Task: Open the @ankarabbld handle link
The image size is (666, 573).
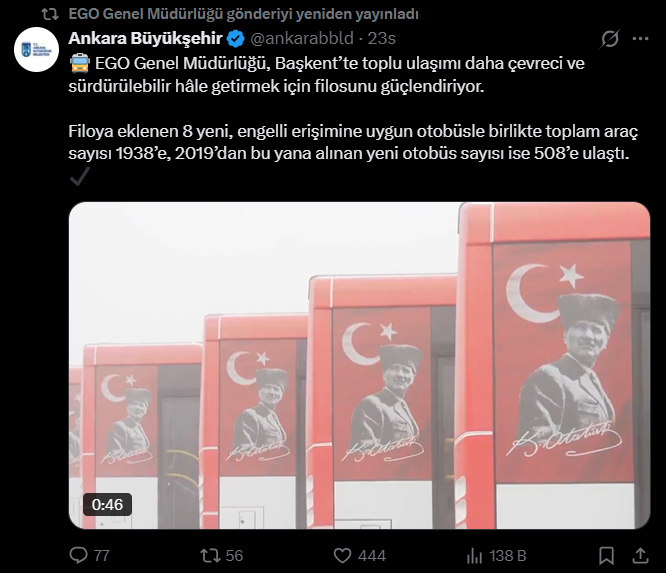Action: [x=302, y=38]
